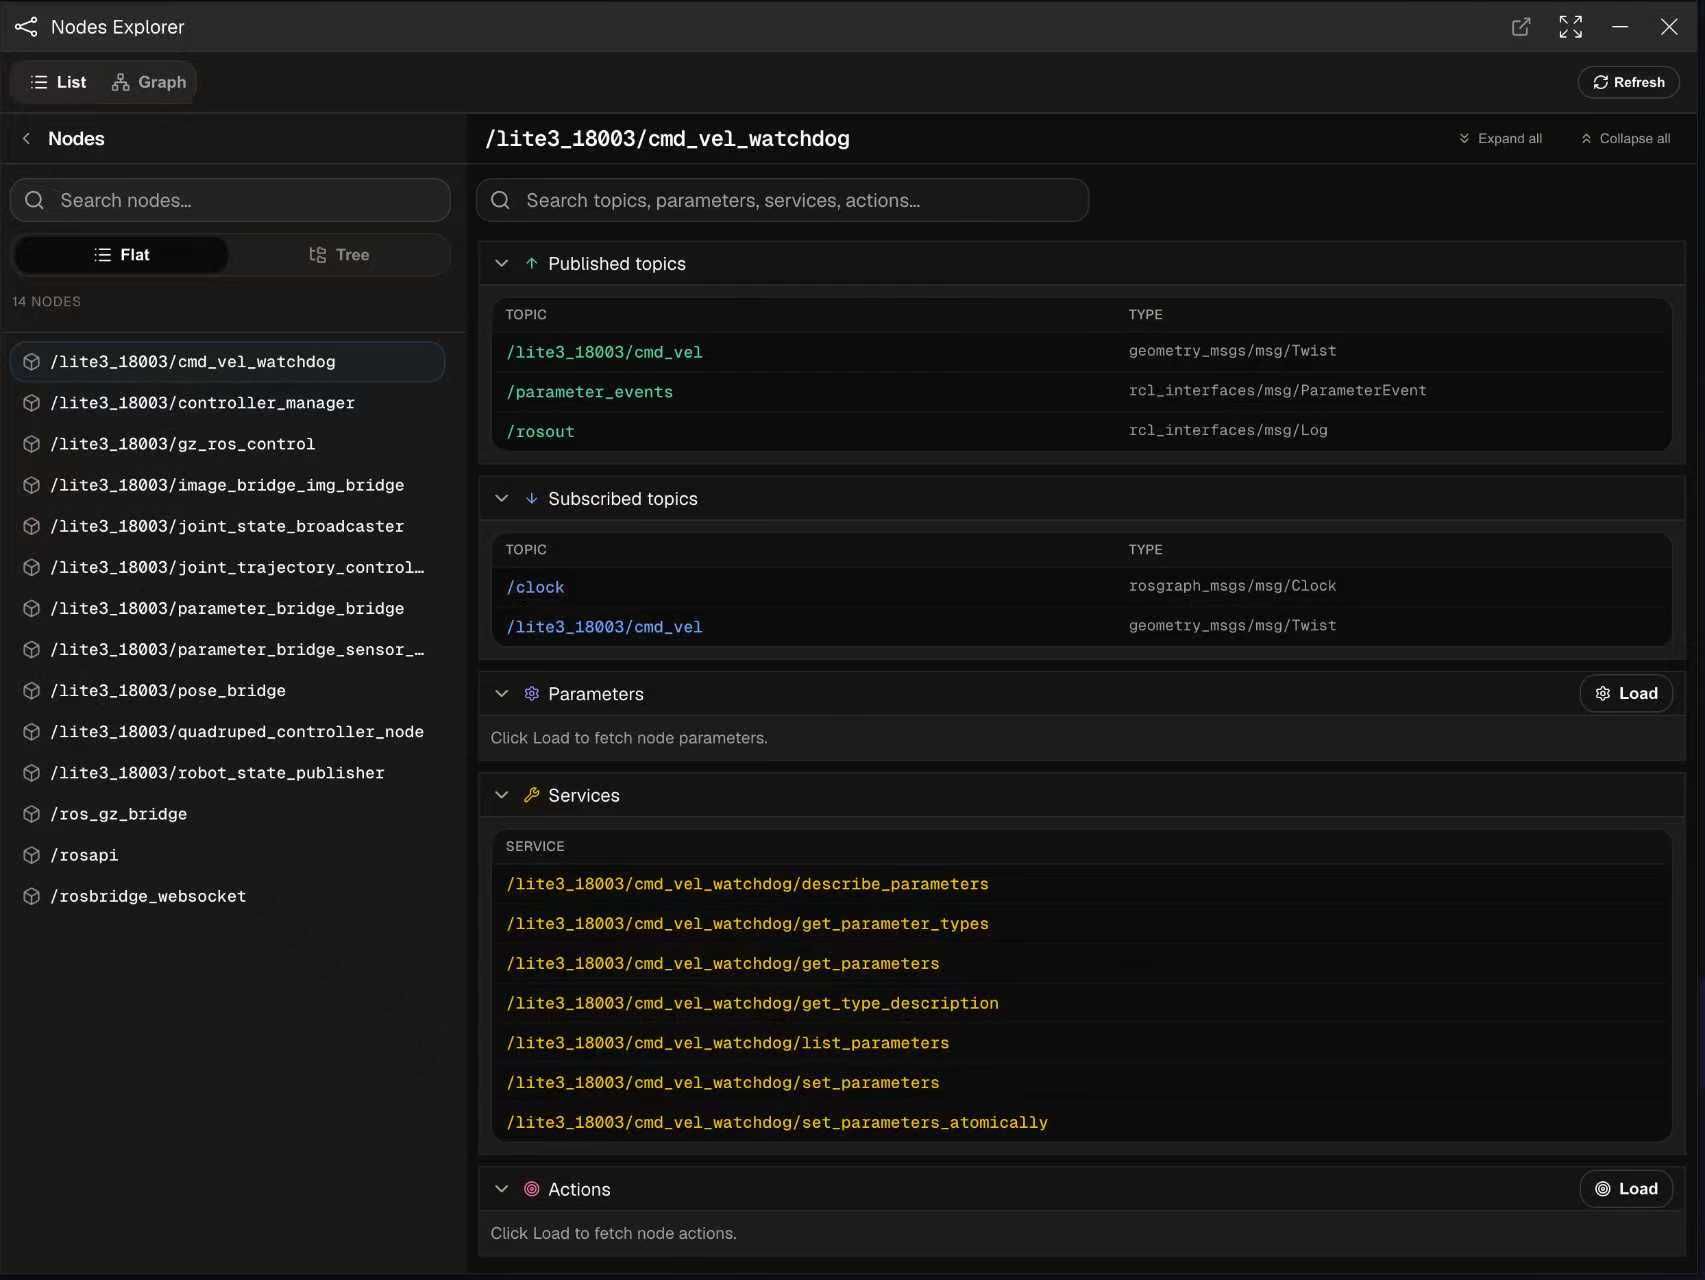Focus the topics, parameters, services search field
Screen dimensions: 1705x1280
click(x=782, y=200)
